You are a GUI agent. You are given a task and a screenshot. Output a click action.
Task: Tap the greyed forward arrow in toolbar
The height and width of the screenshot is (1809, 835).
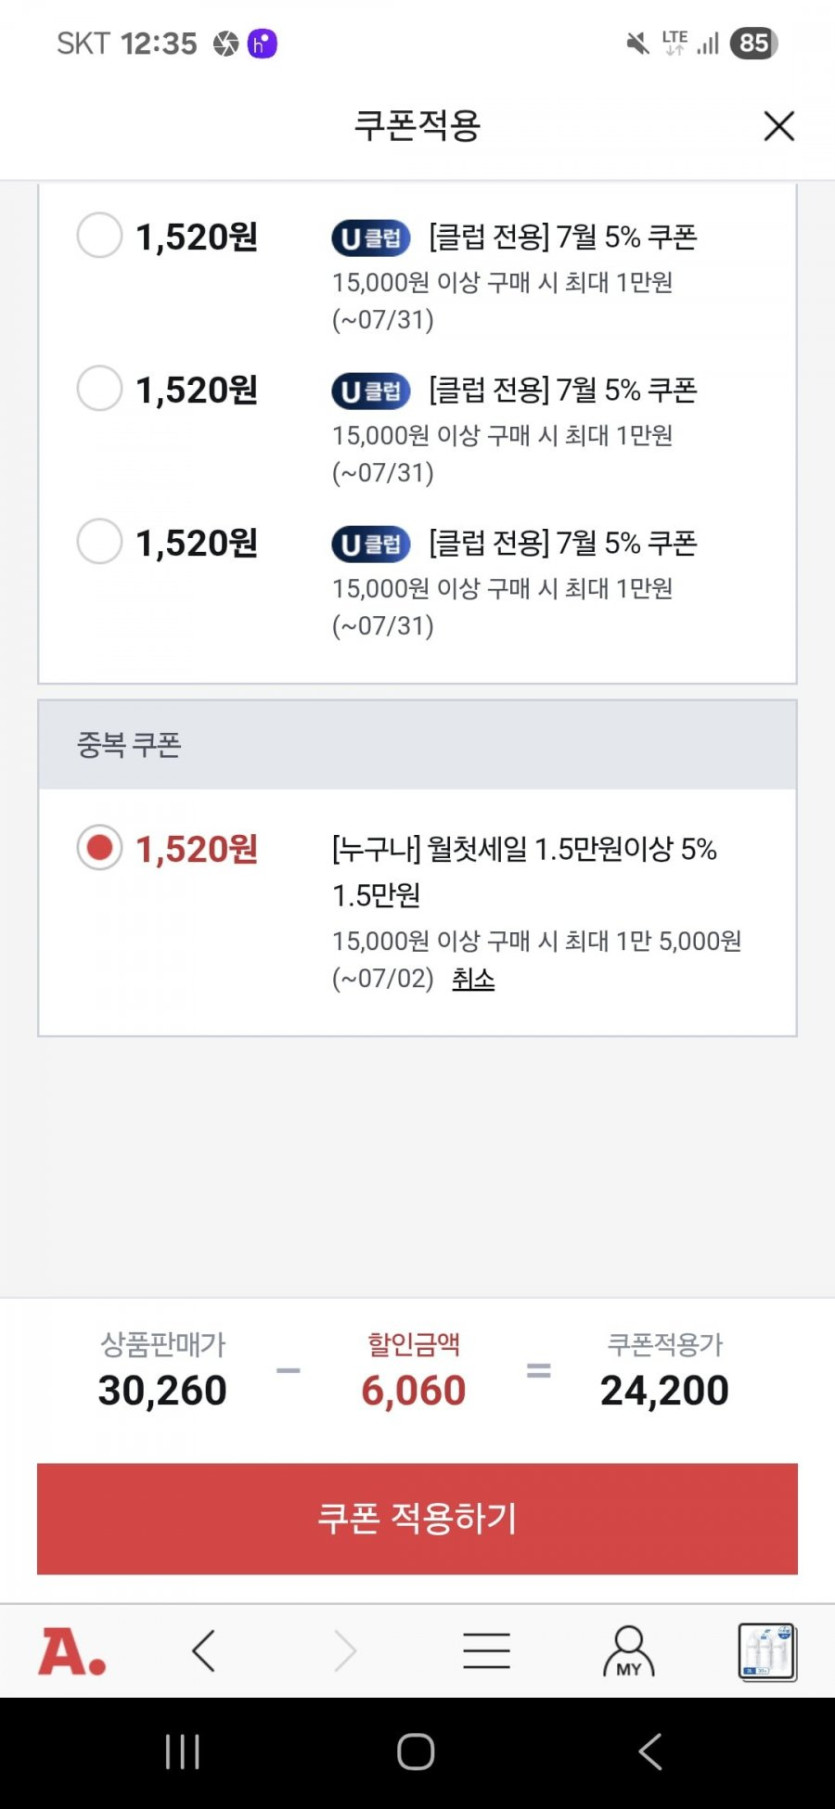pos(345,1651)
